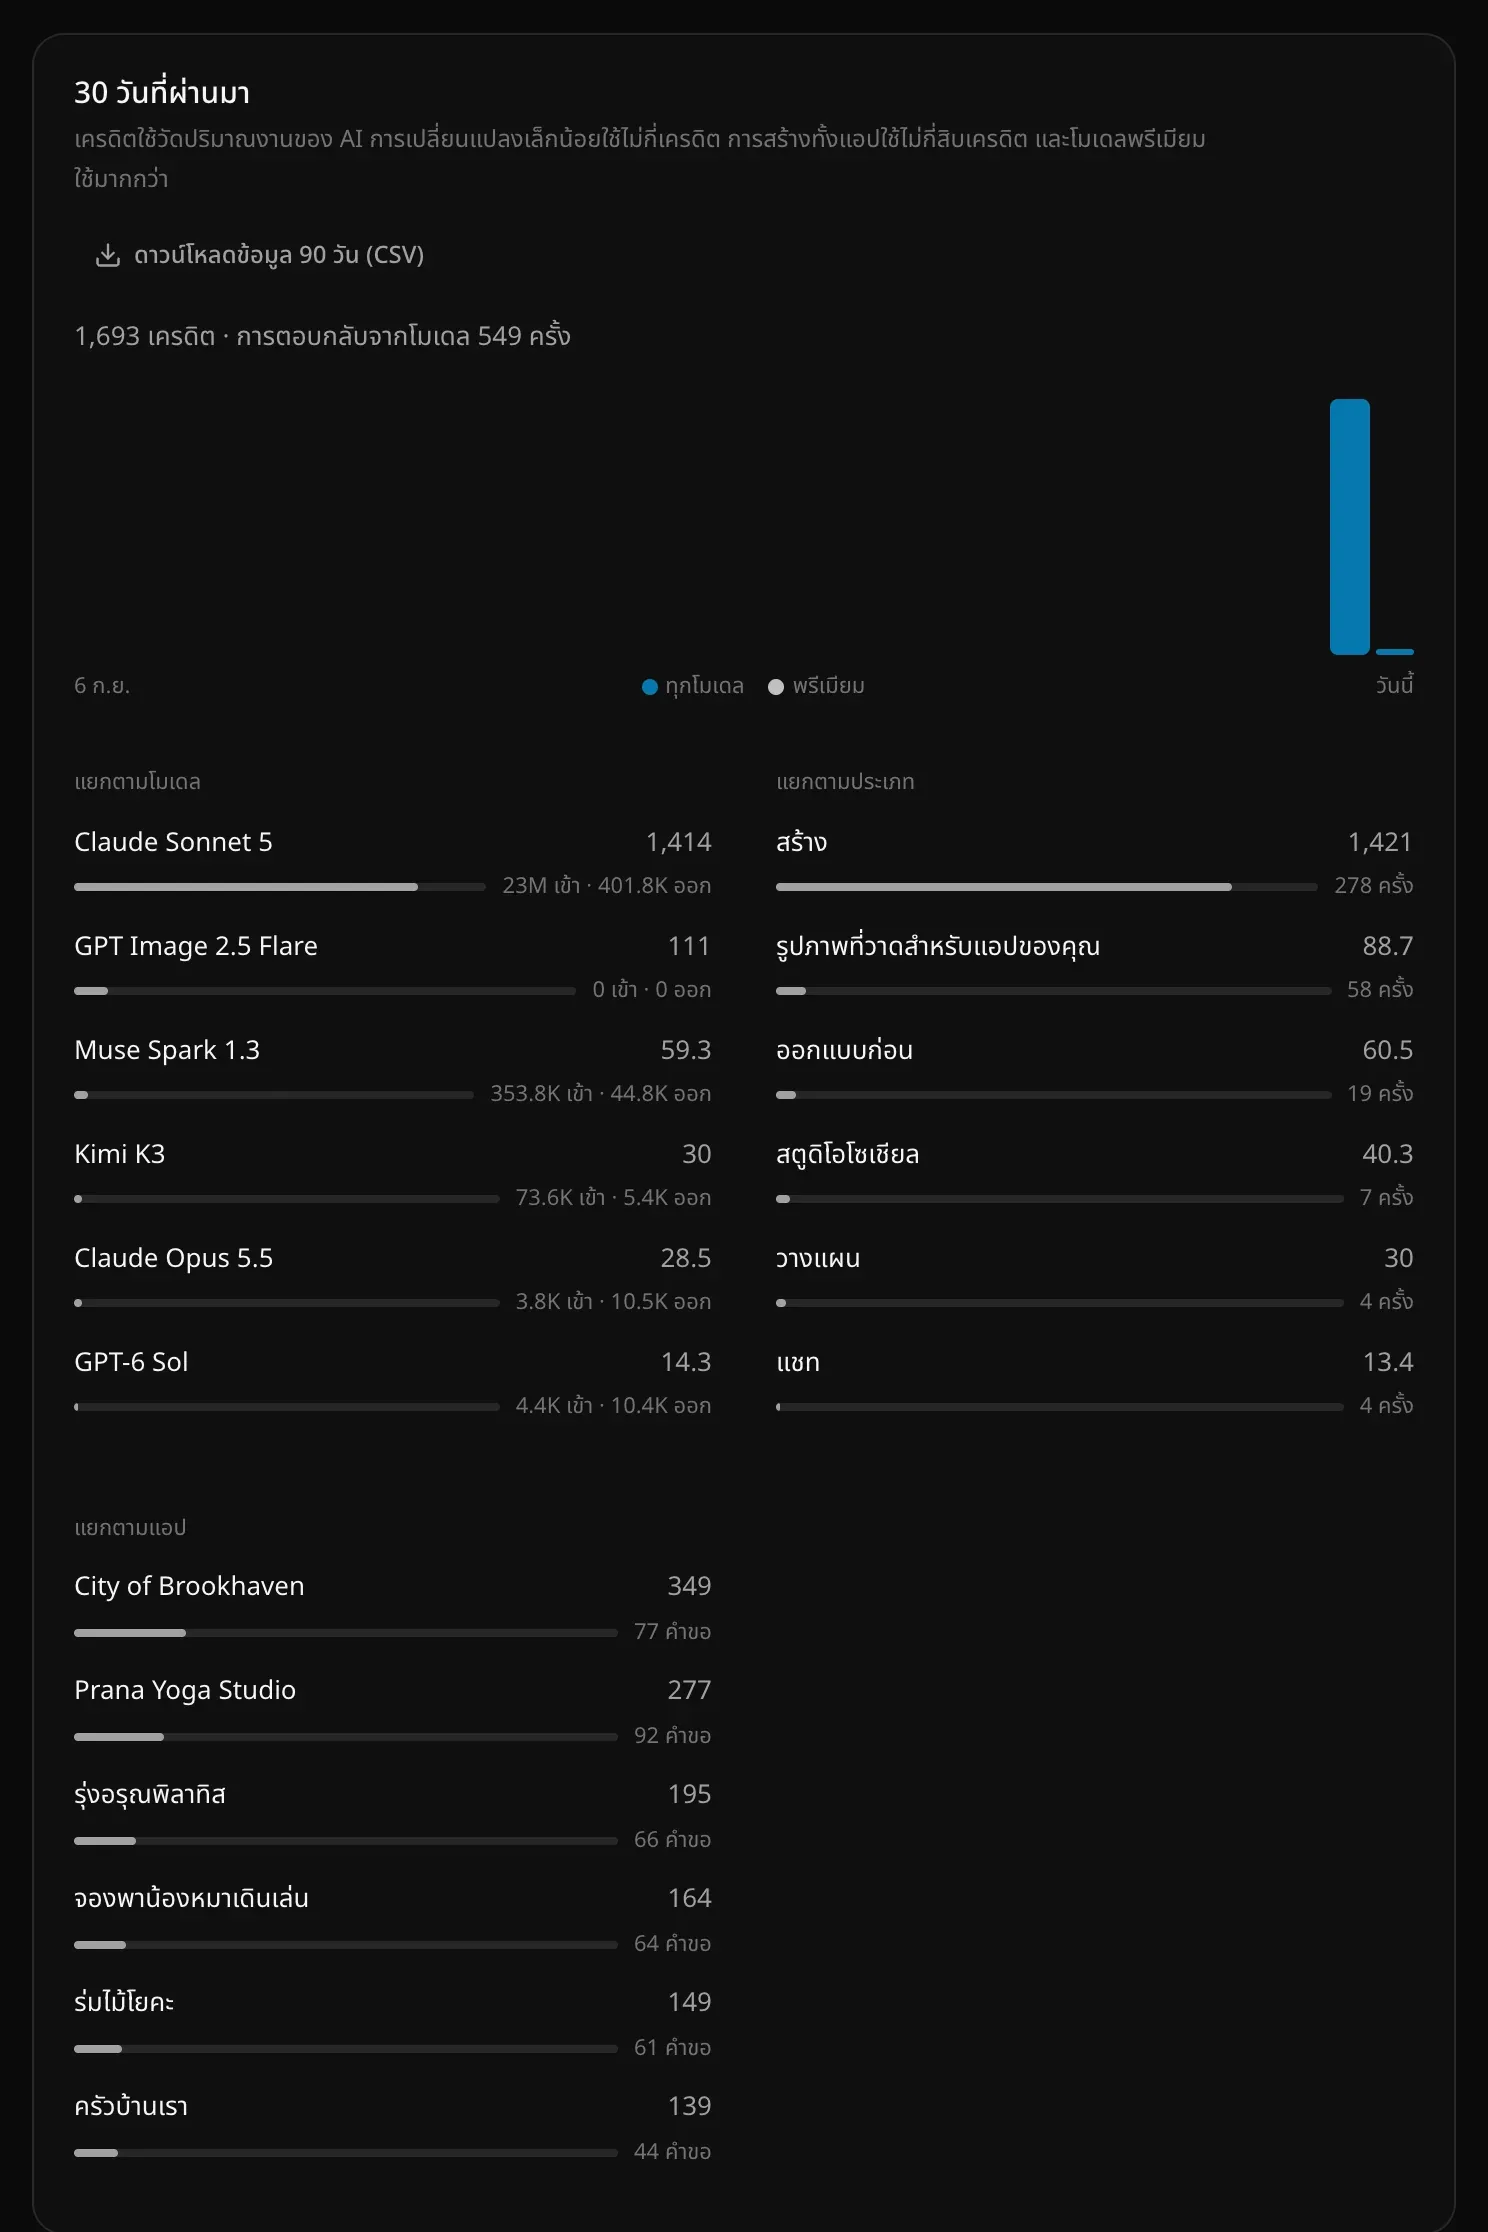Click the 349 credits value for City of Brookhaven
The height and width of the screenshot is (2232, 1488).
[689, 1586]
